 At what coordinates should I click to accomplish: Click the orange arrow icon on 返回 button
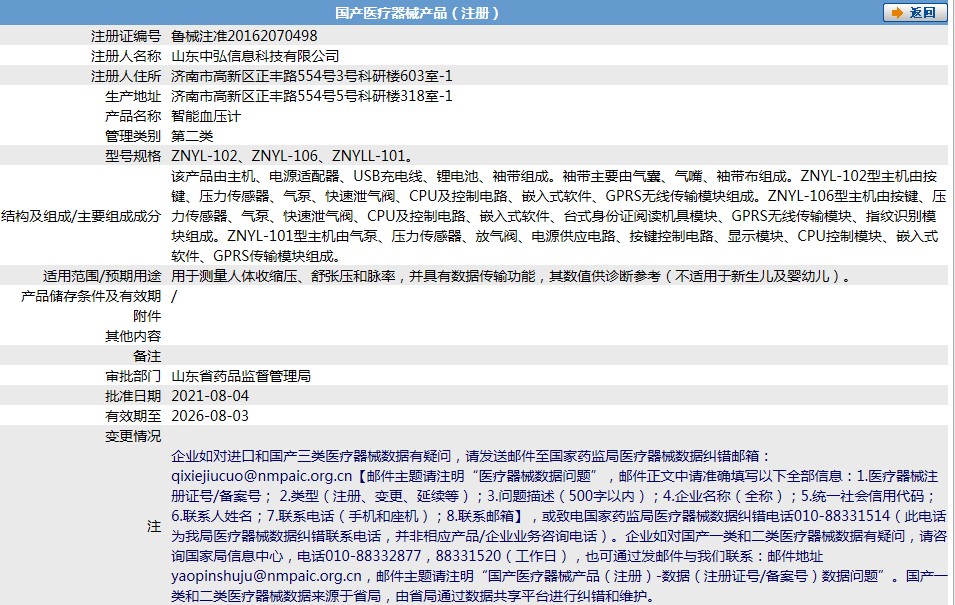897,13
